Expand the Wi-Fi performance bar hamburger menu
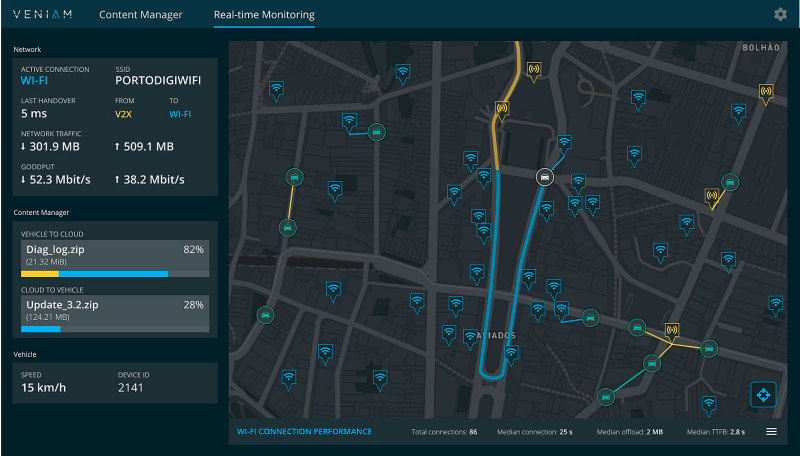This screenshot has height=456, width=800. (x=771, y=432)
